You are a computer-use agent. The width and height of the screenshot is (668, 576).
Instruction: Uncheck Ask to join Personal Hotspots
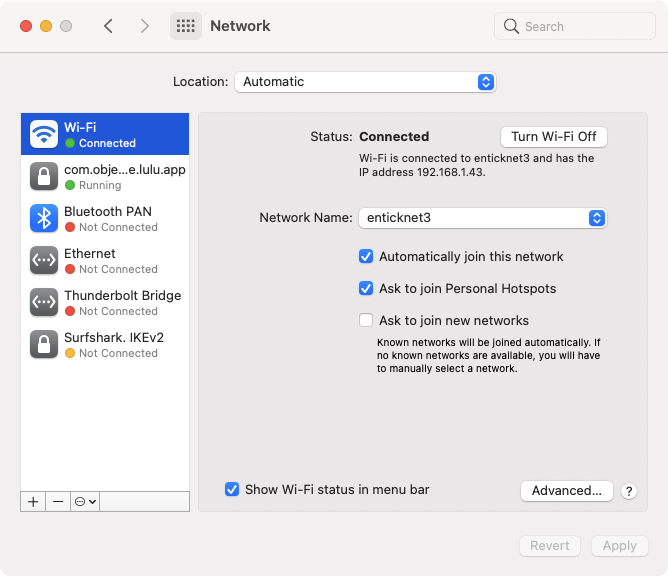[366, 288]
